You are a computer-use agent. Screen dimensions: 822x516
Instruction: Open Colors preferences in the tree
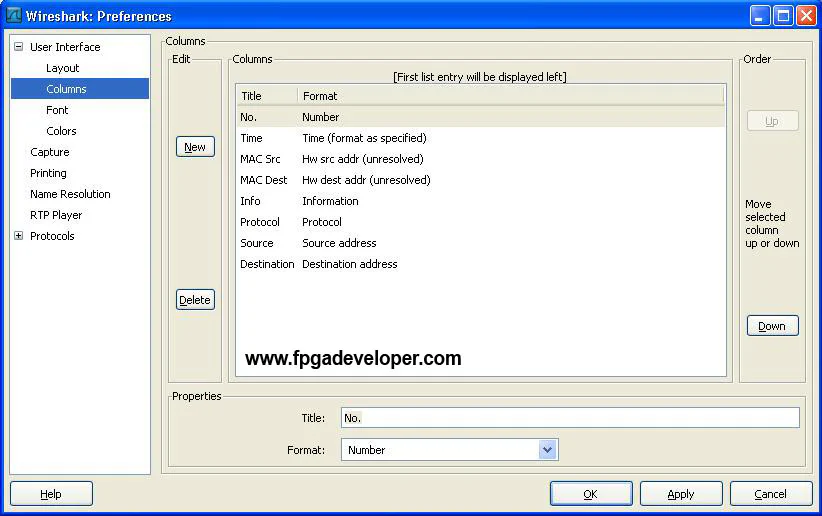[61, 131]
